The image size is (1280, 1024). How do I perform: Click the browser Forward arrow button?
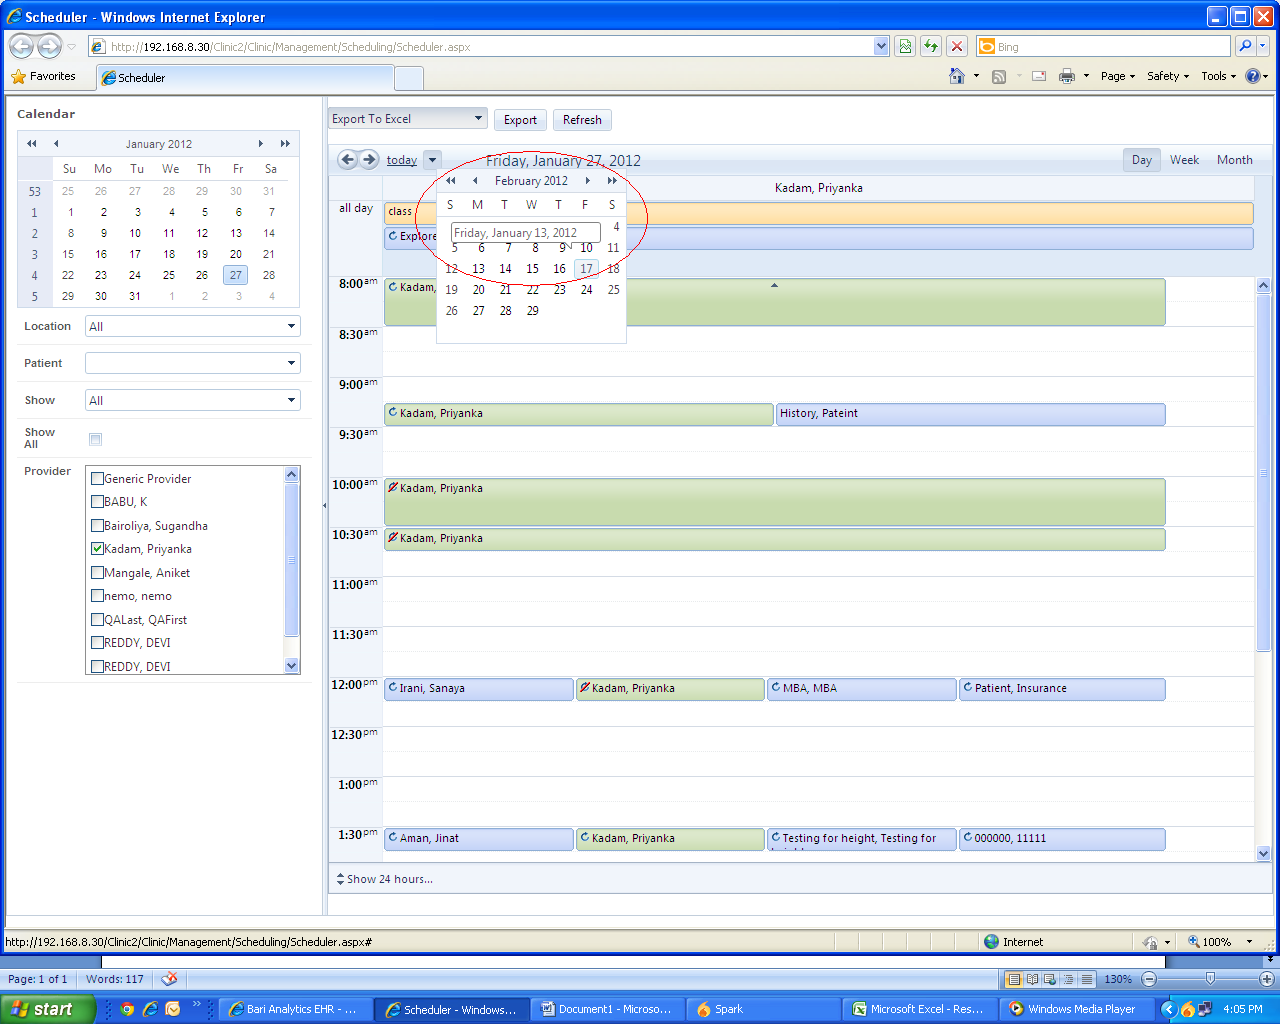coord(49,46)
